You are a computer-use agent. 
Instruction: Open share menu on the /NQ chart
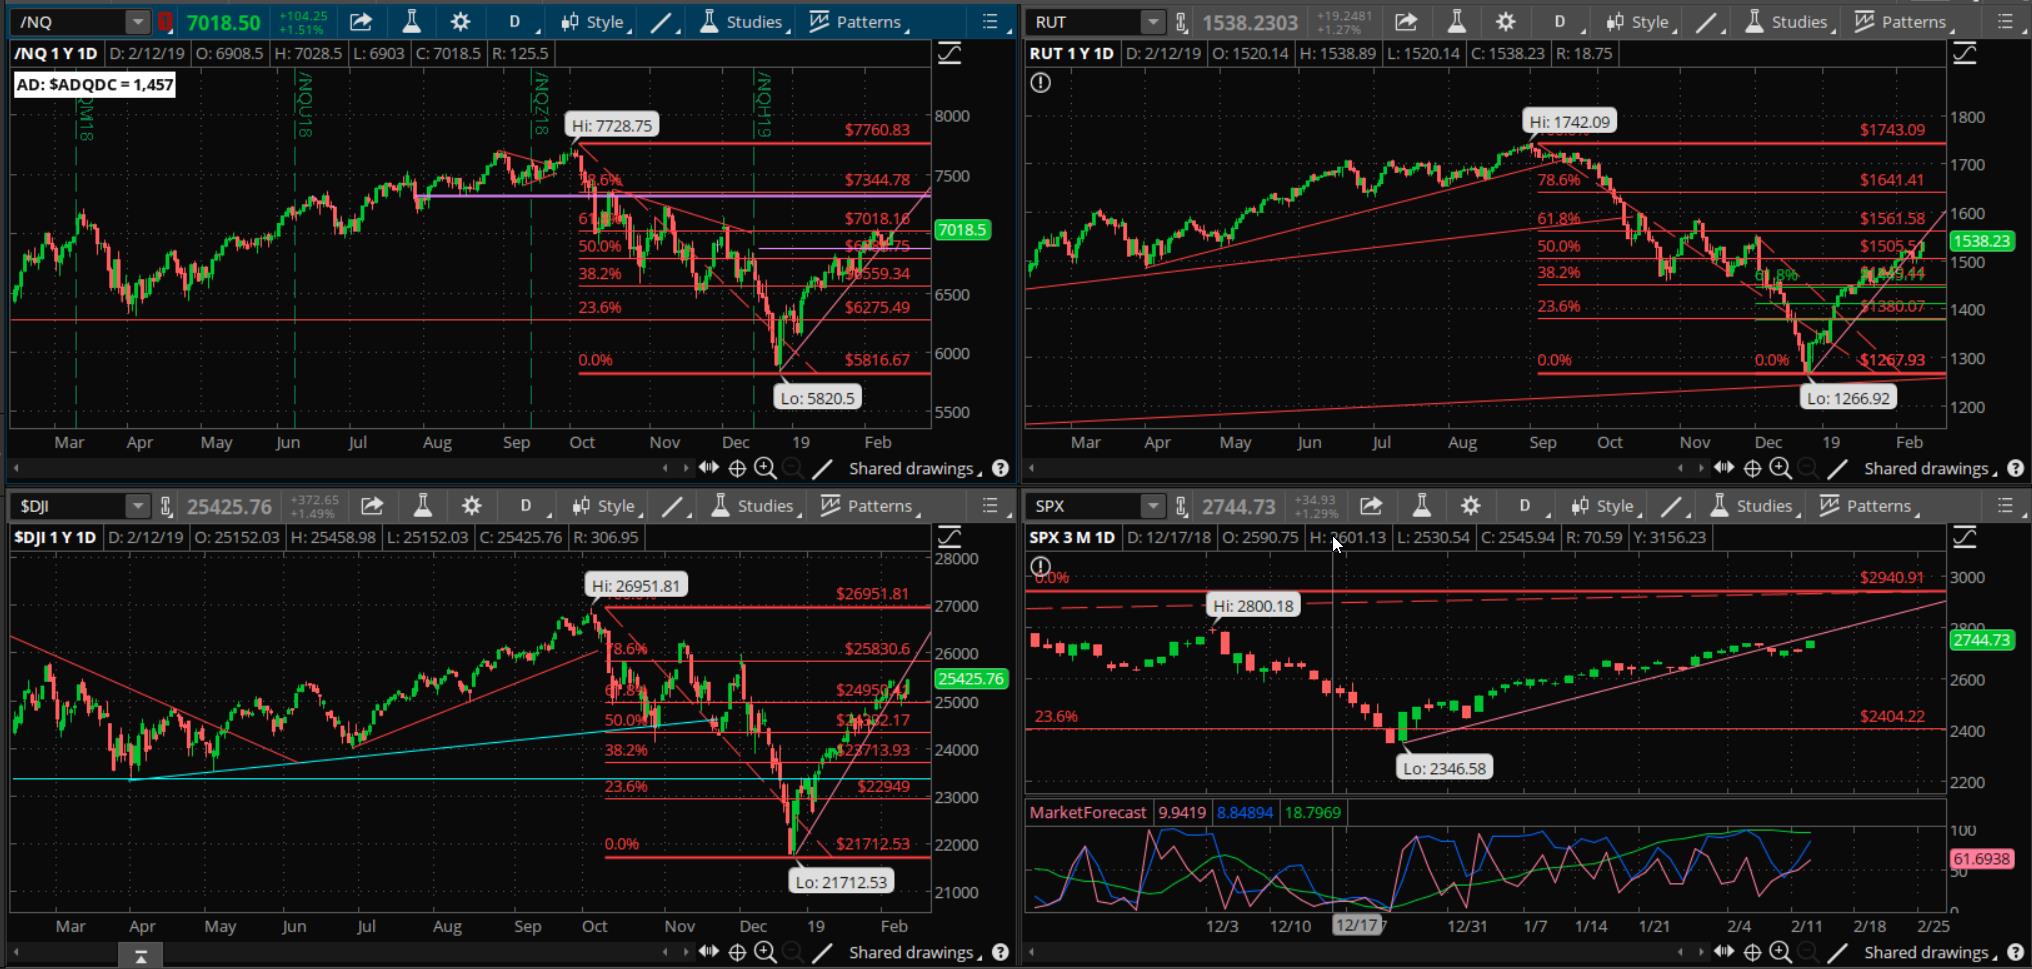(361, 22)
